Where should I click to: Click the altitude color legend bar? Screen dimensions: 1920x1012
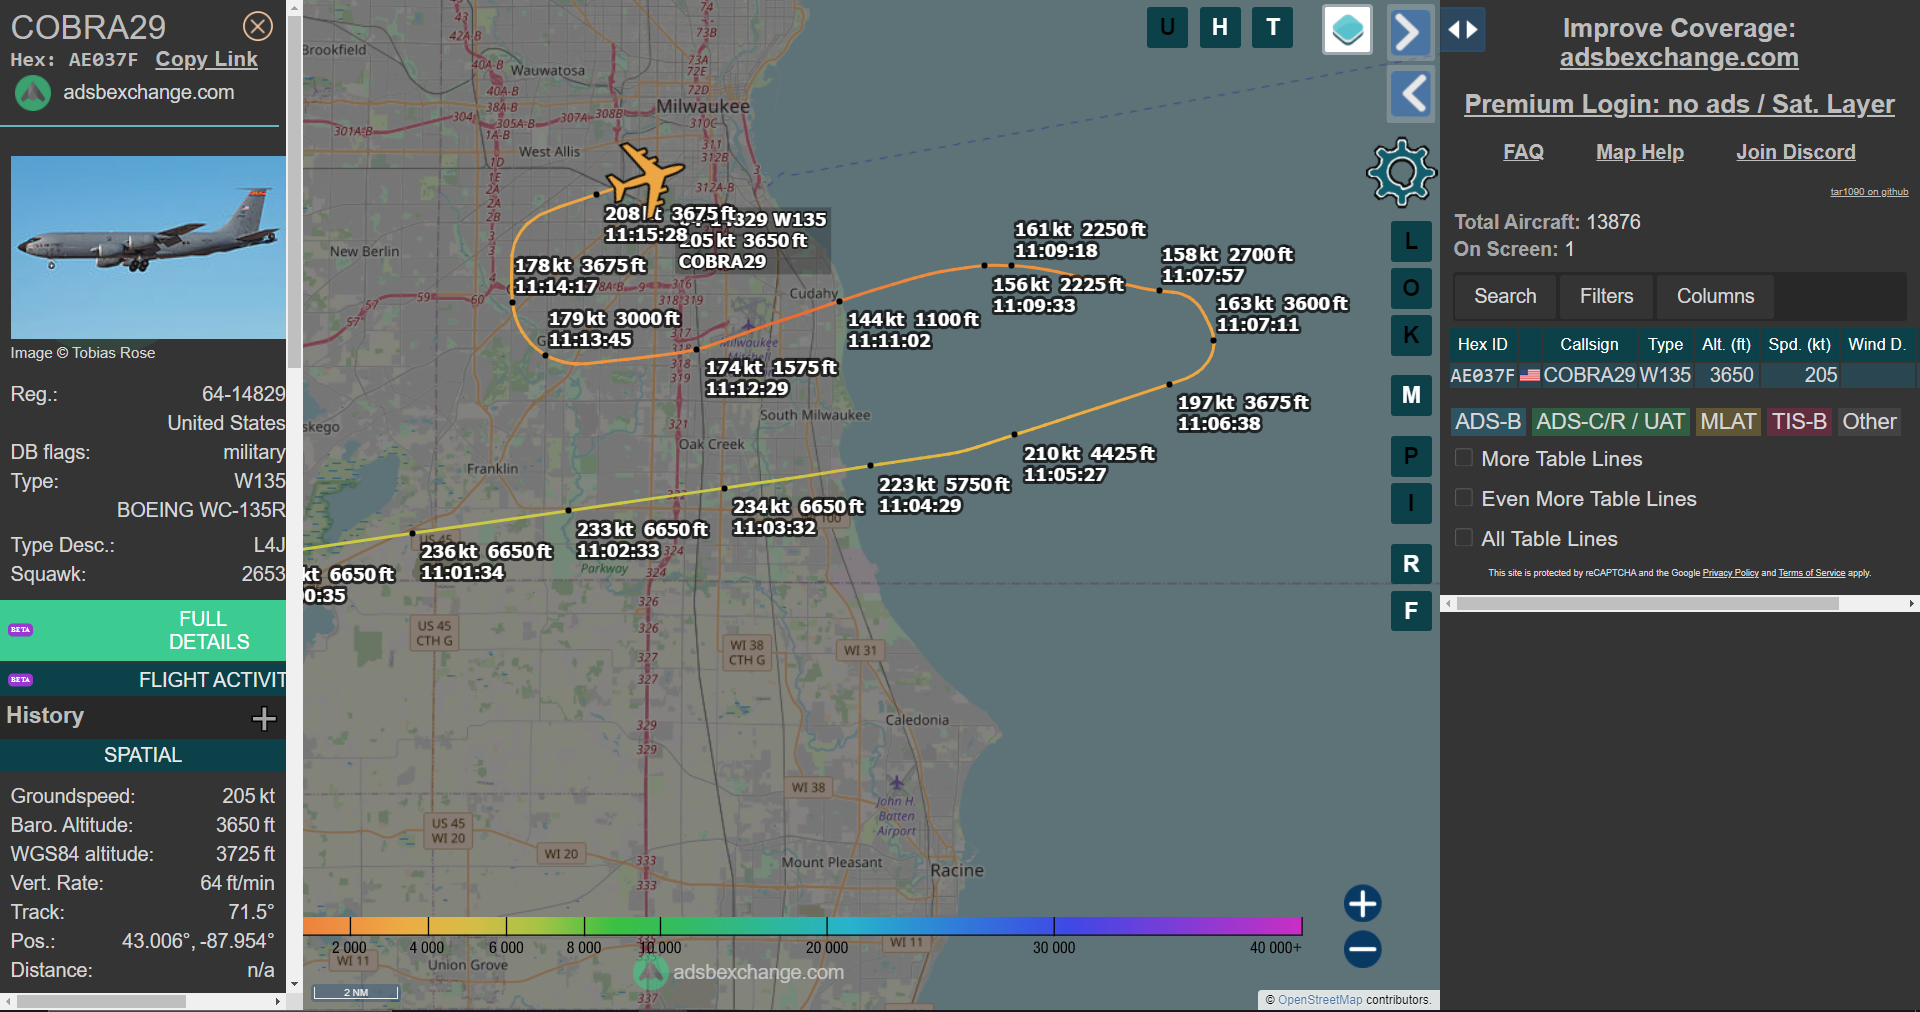[802, 926]
